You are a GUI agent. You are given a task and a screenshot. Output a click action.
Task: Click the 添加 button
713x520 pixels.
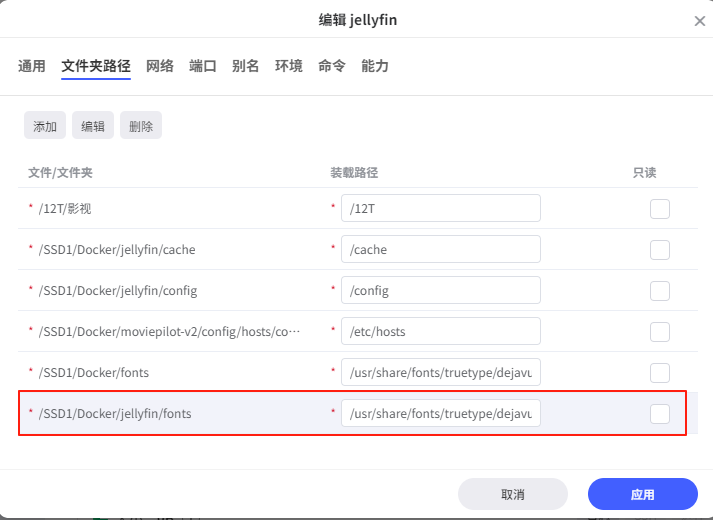45,125
